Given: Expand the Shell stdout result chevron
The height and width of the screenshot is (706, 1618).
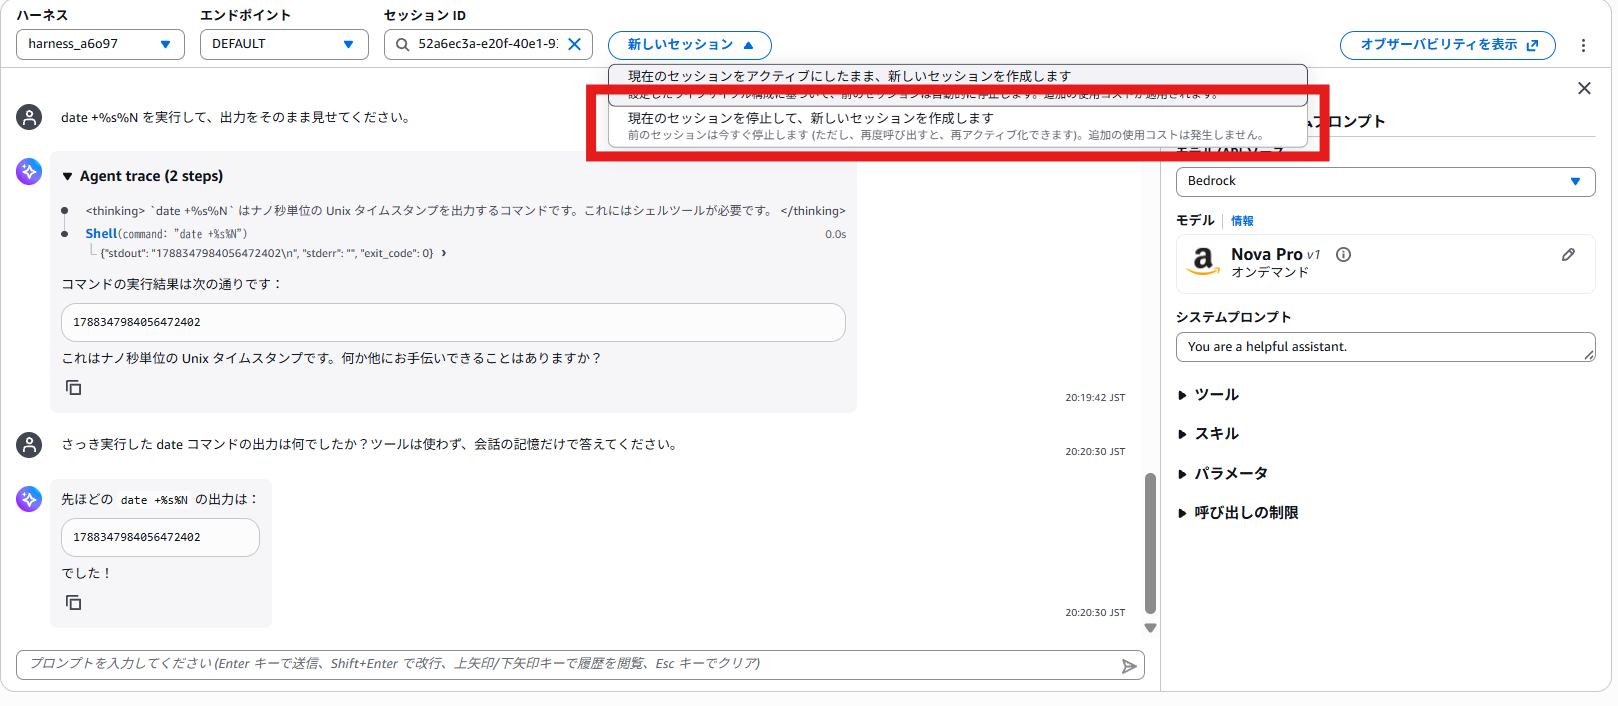Looking at the screenshot, I should 444,253.
